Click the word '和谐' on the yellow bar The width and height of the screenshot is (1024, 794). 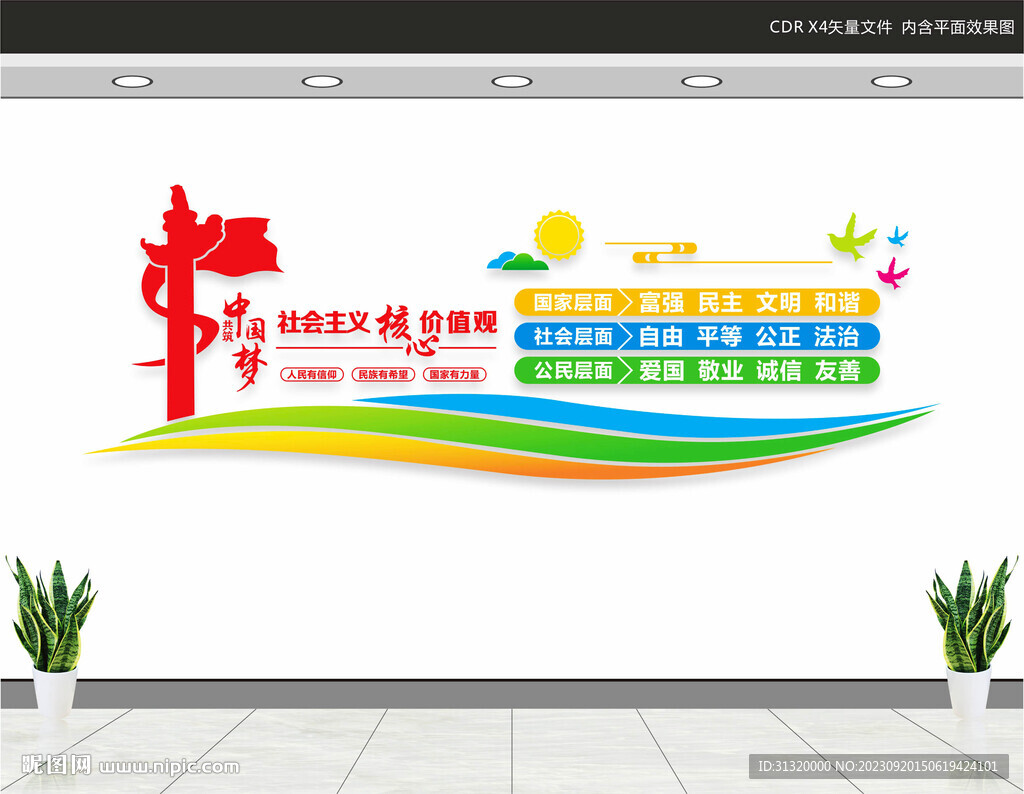tap(837, 302)
